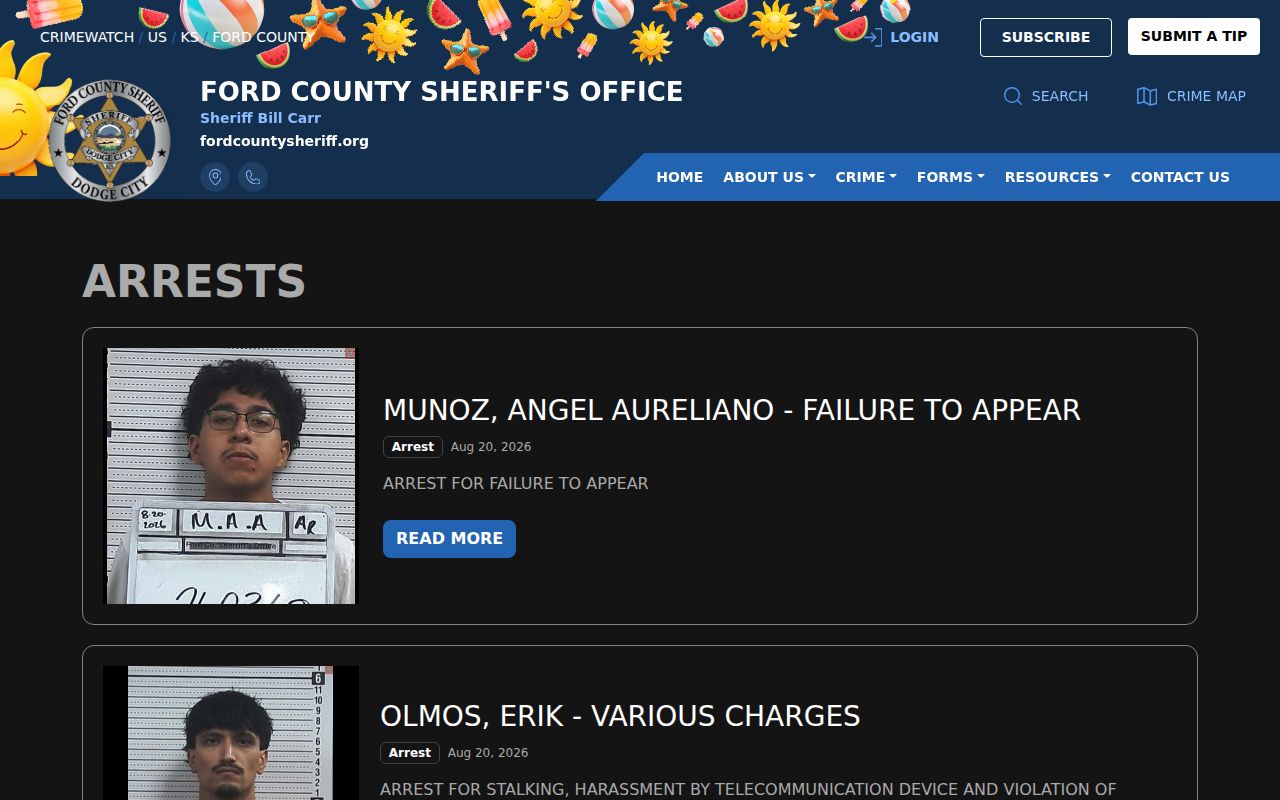1280x800 pixels.
Task: Open Munoz, Angel Aureliano arrest headline
Action: [x=732, y=410]
